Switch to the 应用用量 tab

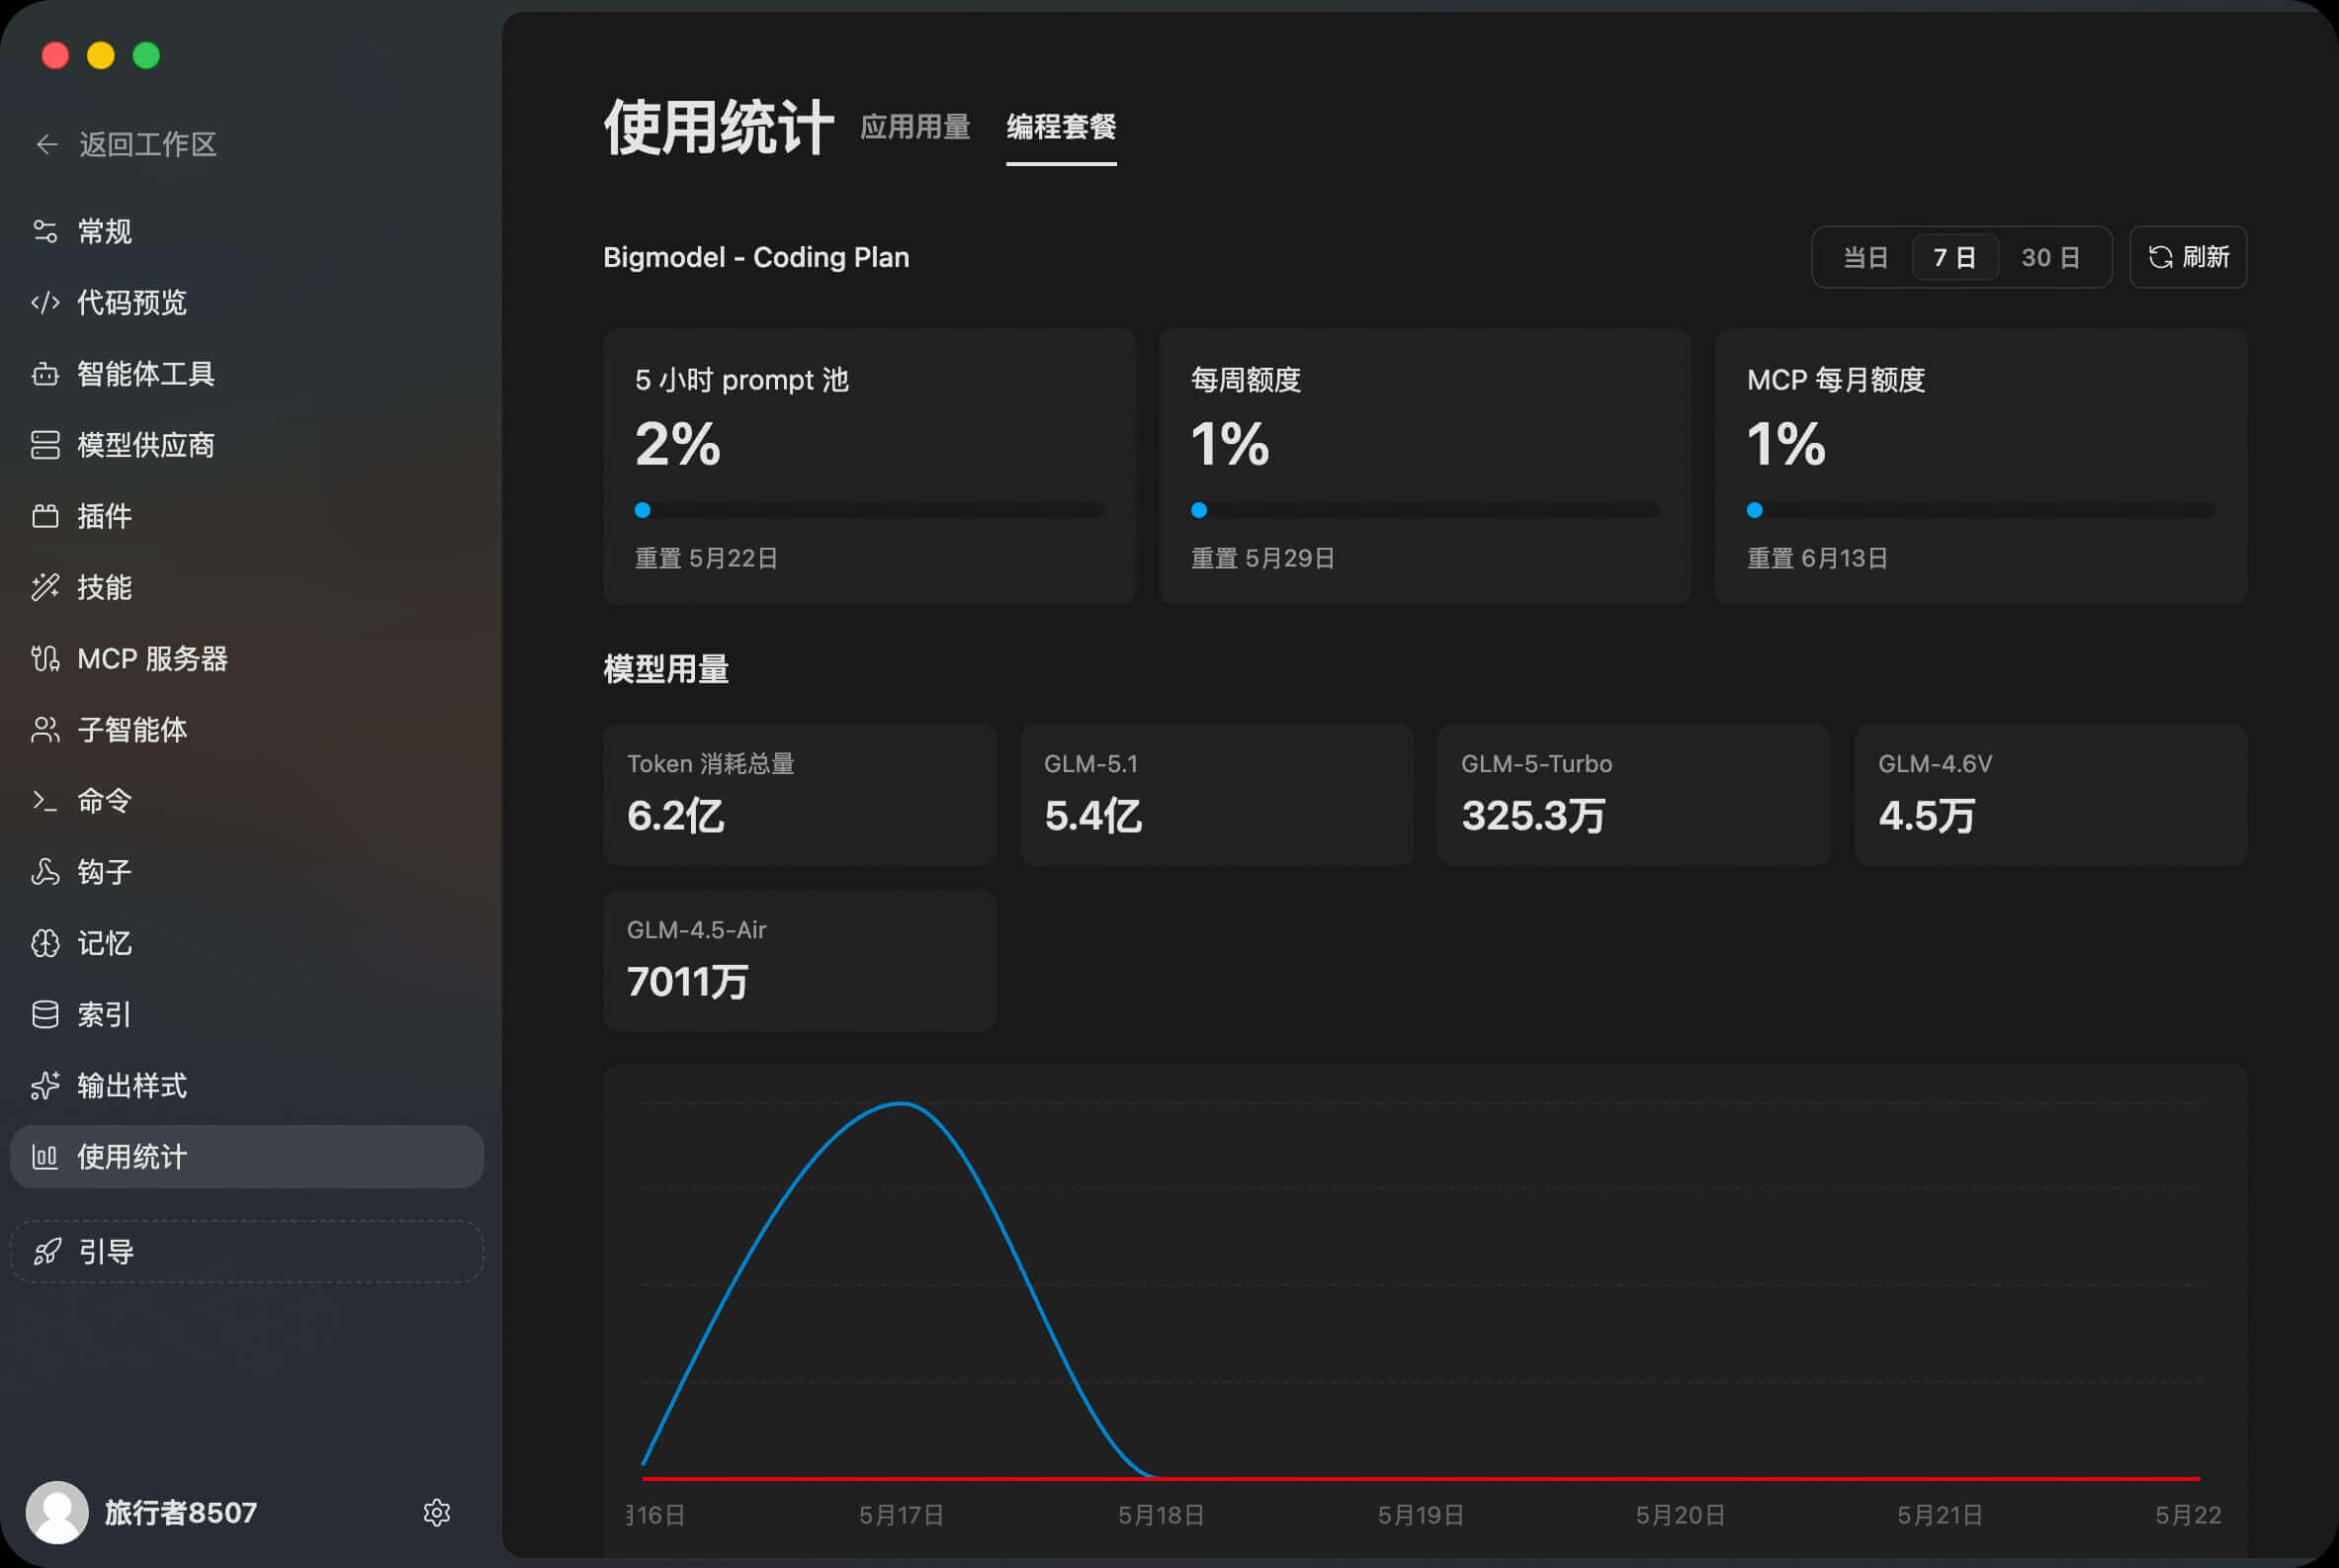point(915,127)
